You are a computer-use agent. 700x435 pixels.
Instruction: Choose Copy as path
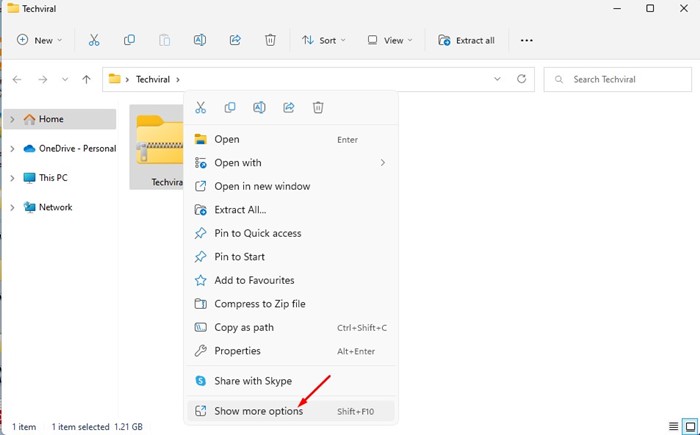point(291,327)
